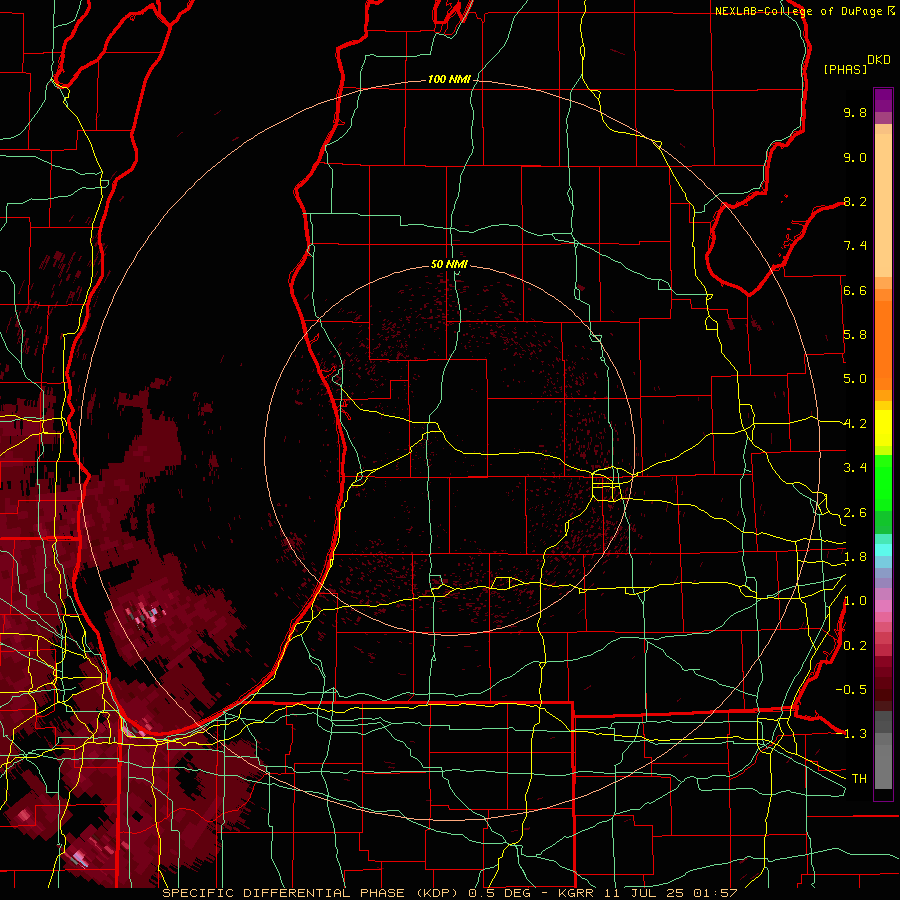Click the purple top band of the color scale
900x900 pixels.
tap(883, 100)
